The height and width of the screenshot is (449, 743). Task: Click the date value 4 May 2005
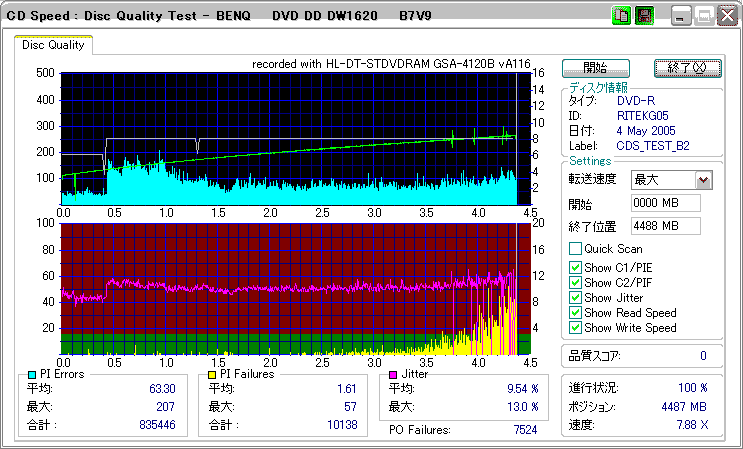point(646,131)
